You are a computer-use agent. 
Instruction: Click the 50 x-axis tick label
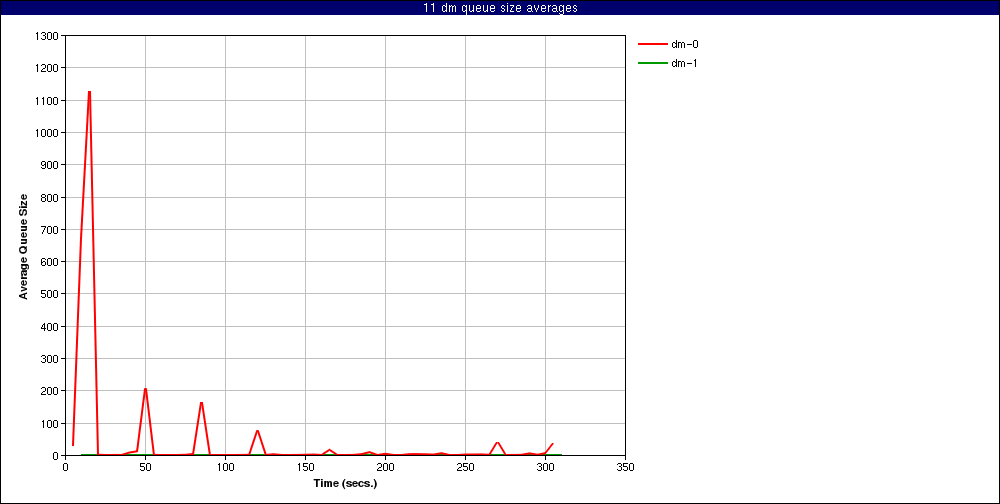[x=145, y=467]
